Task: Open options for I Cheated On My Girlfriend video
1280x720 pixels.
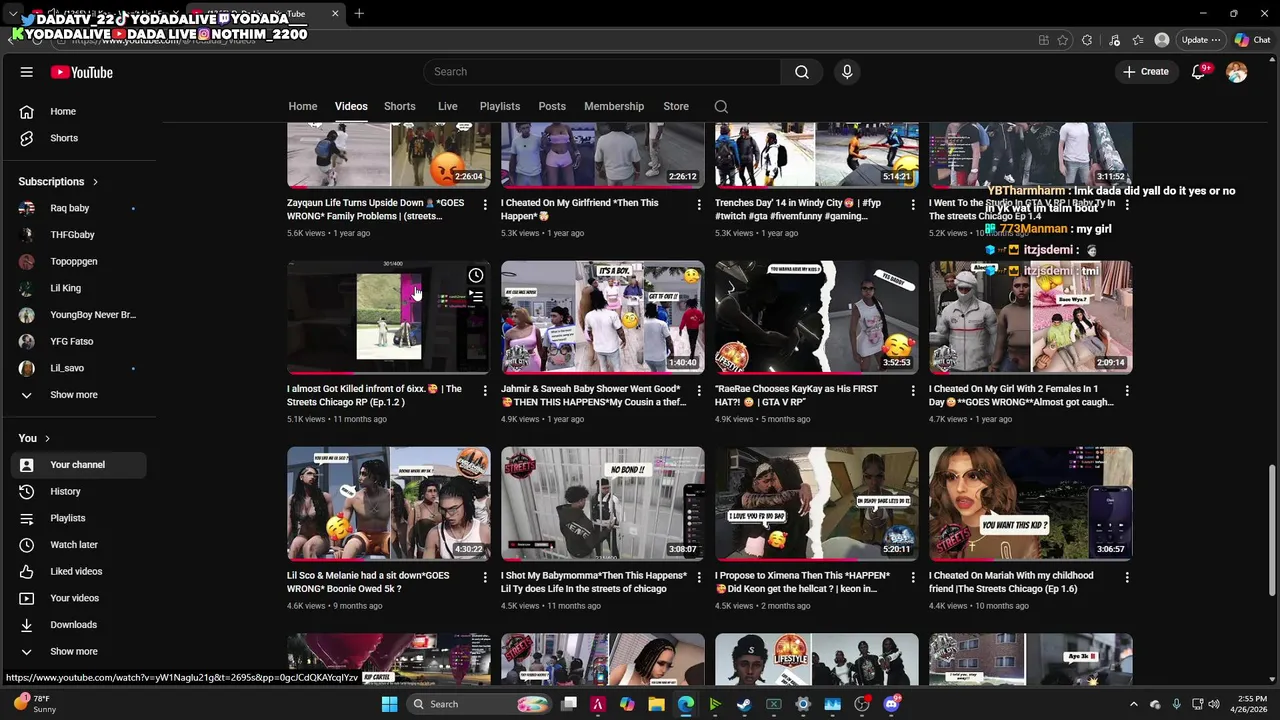Action: tap(699, 204)
